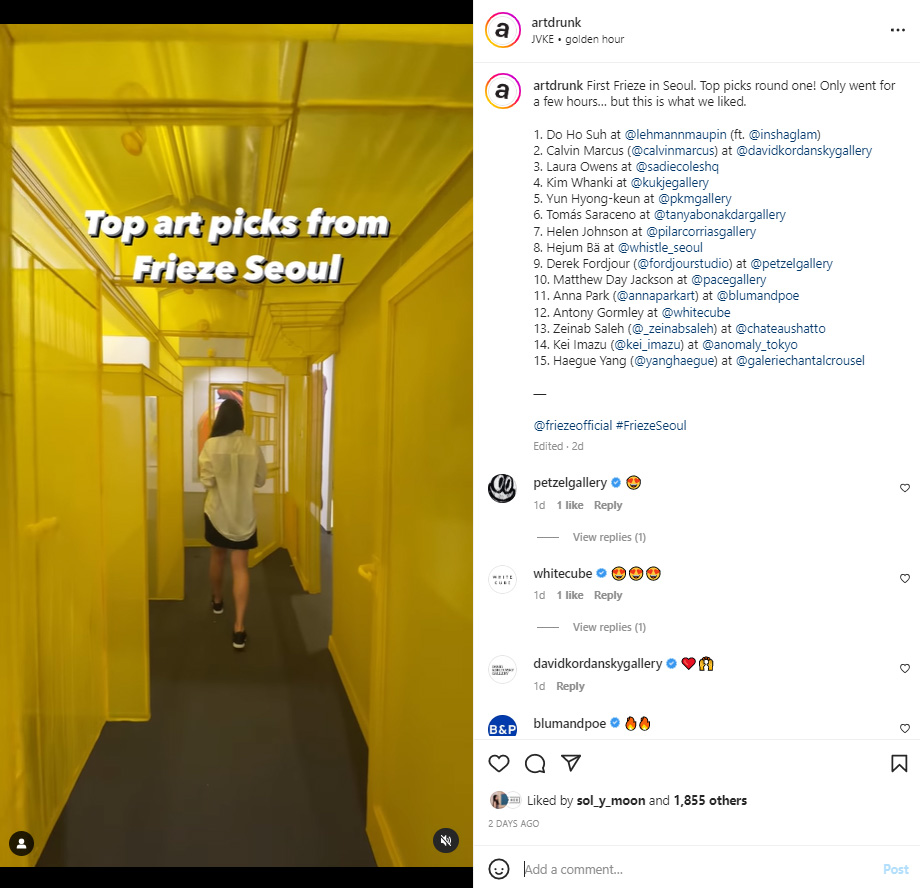Share post via paper plane icon
Screen dimensions: 920x888
point(571,763)
